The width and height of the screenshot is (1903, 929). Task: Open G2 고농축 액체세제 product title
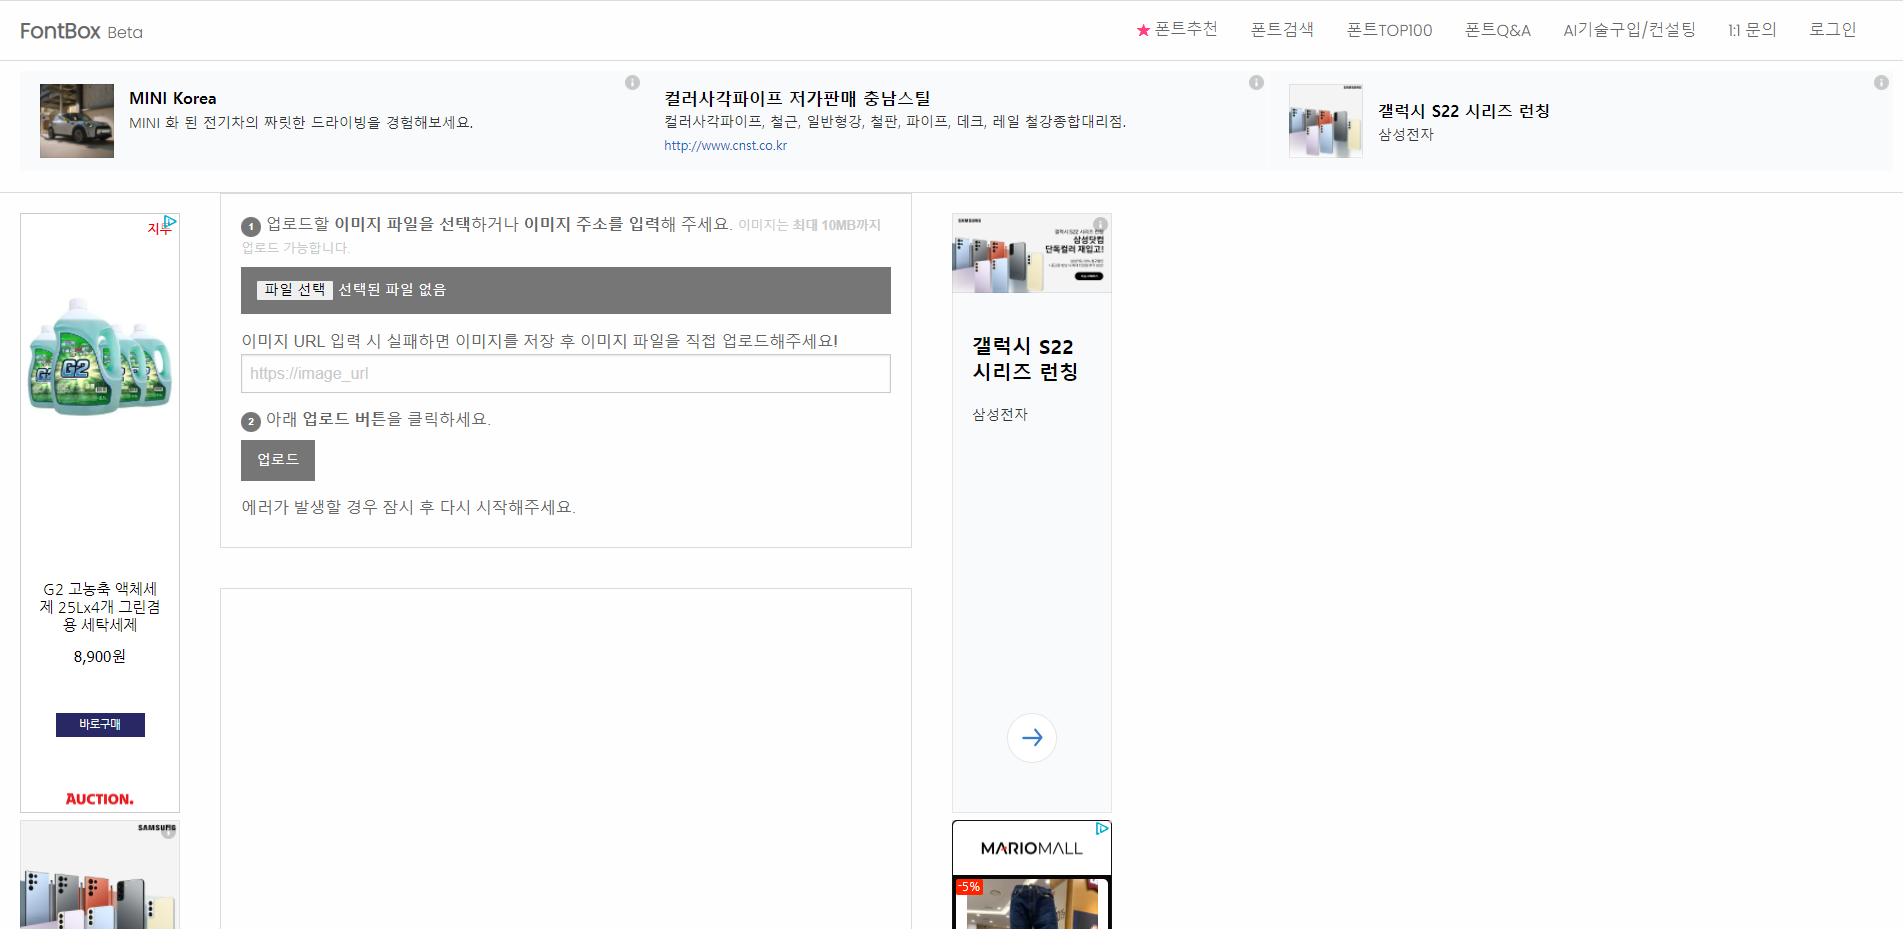tap(100, 607)
